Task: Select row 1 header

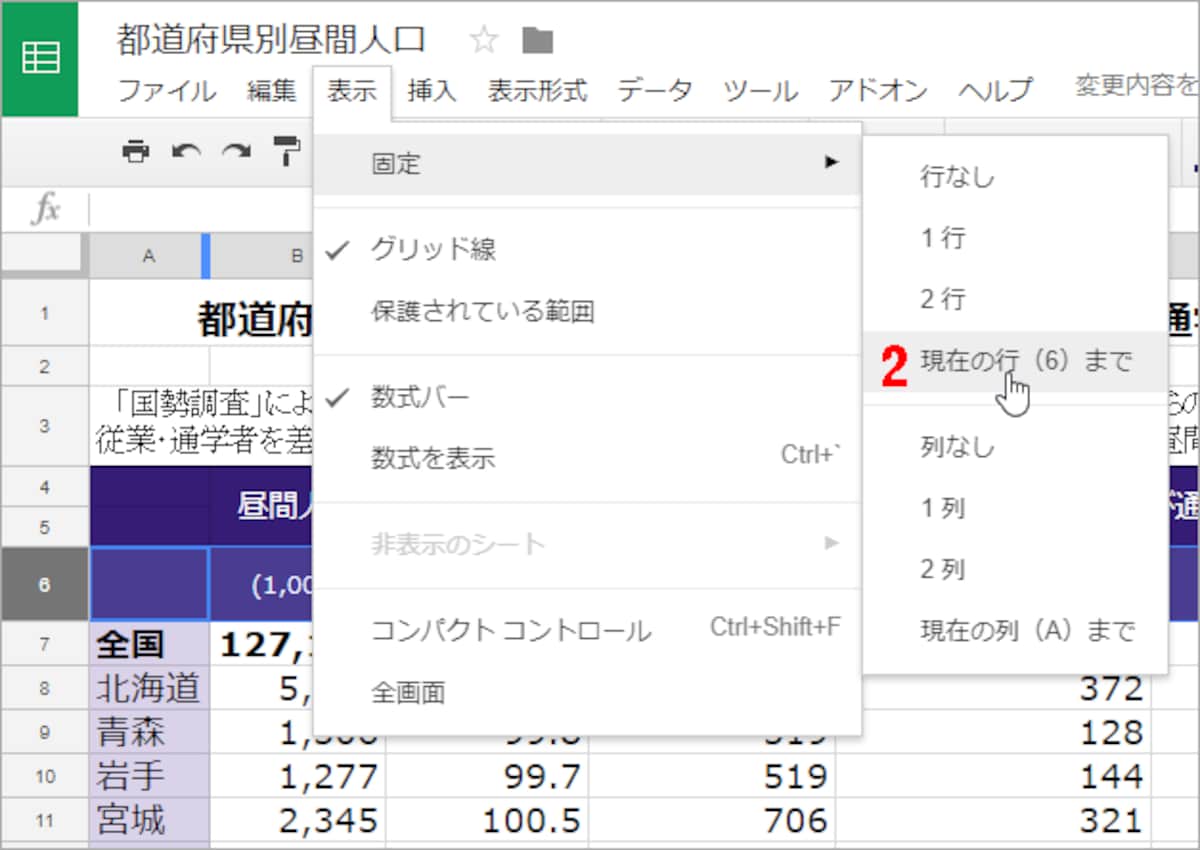Action: 44,313
